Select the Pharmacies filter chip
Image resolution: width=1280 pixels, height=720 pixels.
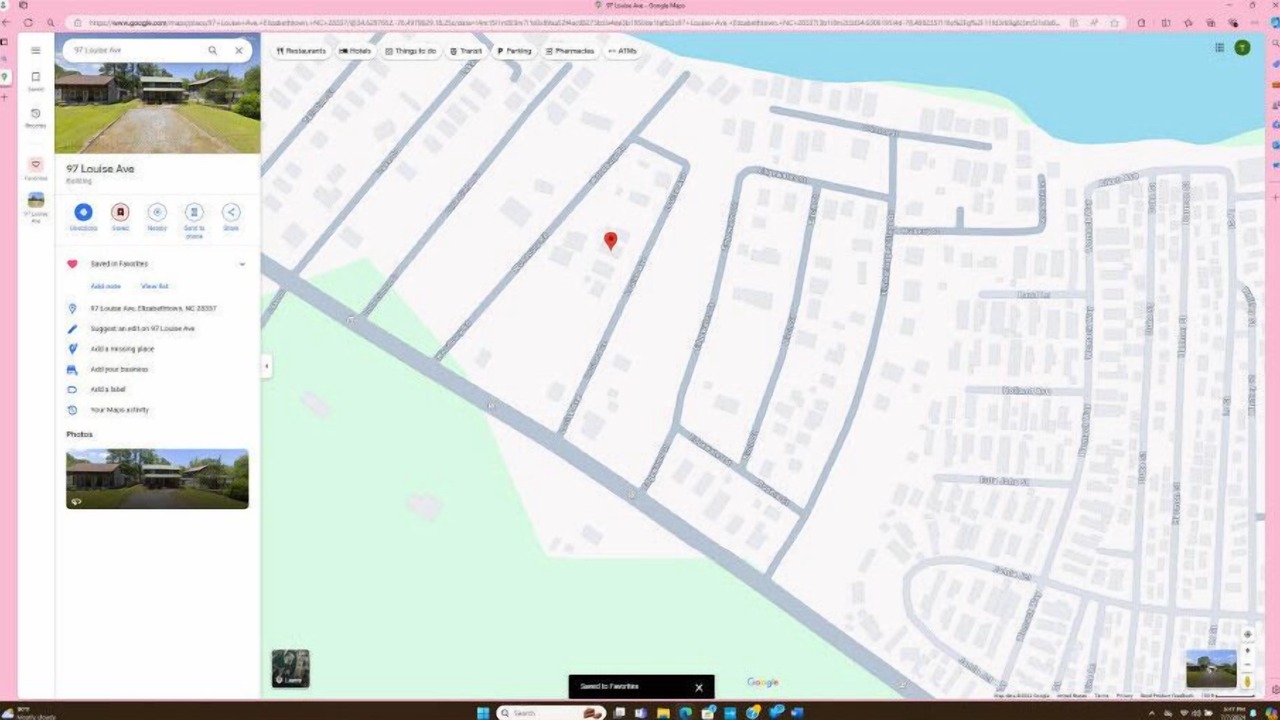coord(570,51)
